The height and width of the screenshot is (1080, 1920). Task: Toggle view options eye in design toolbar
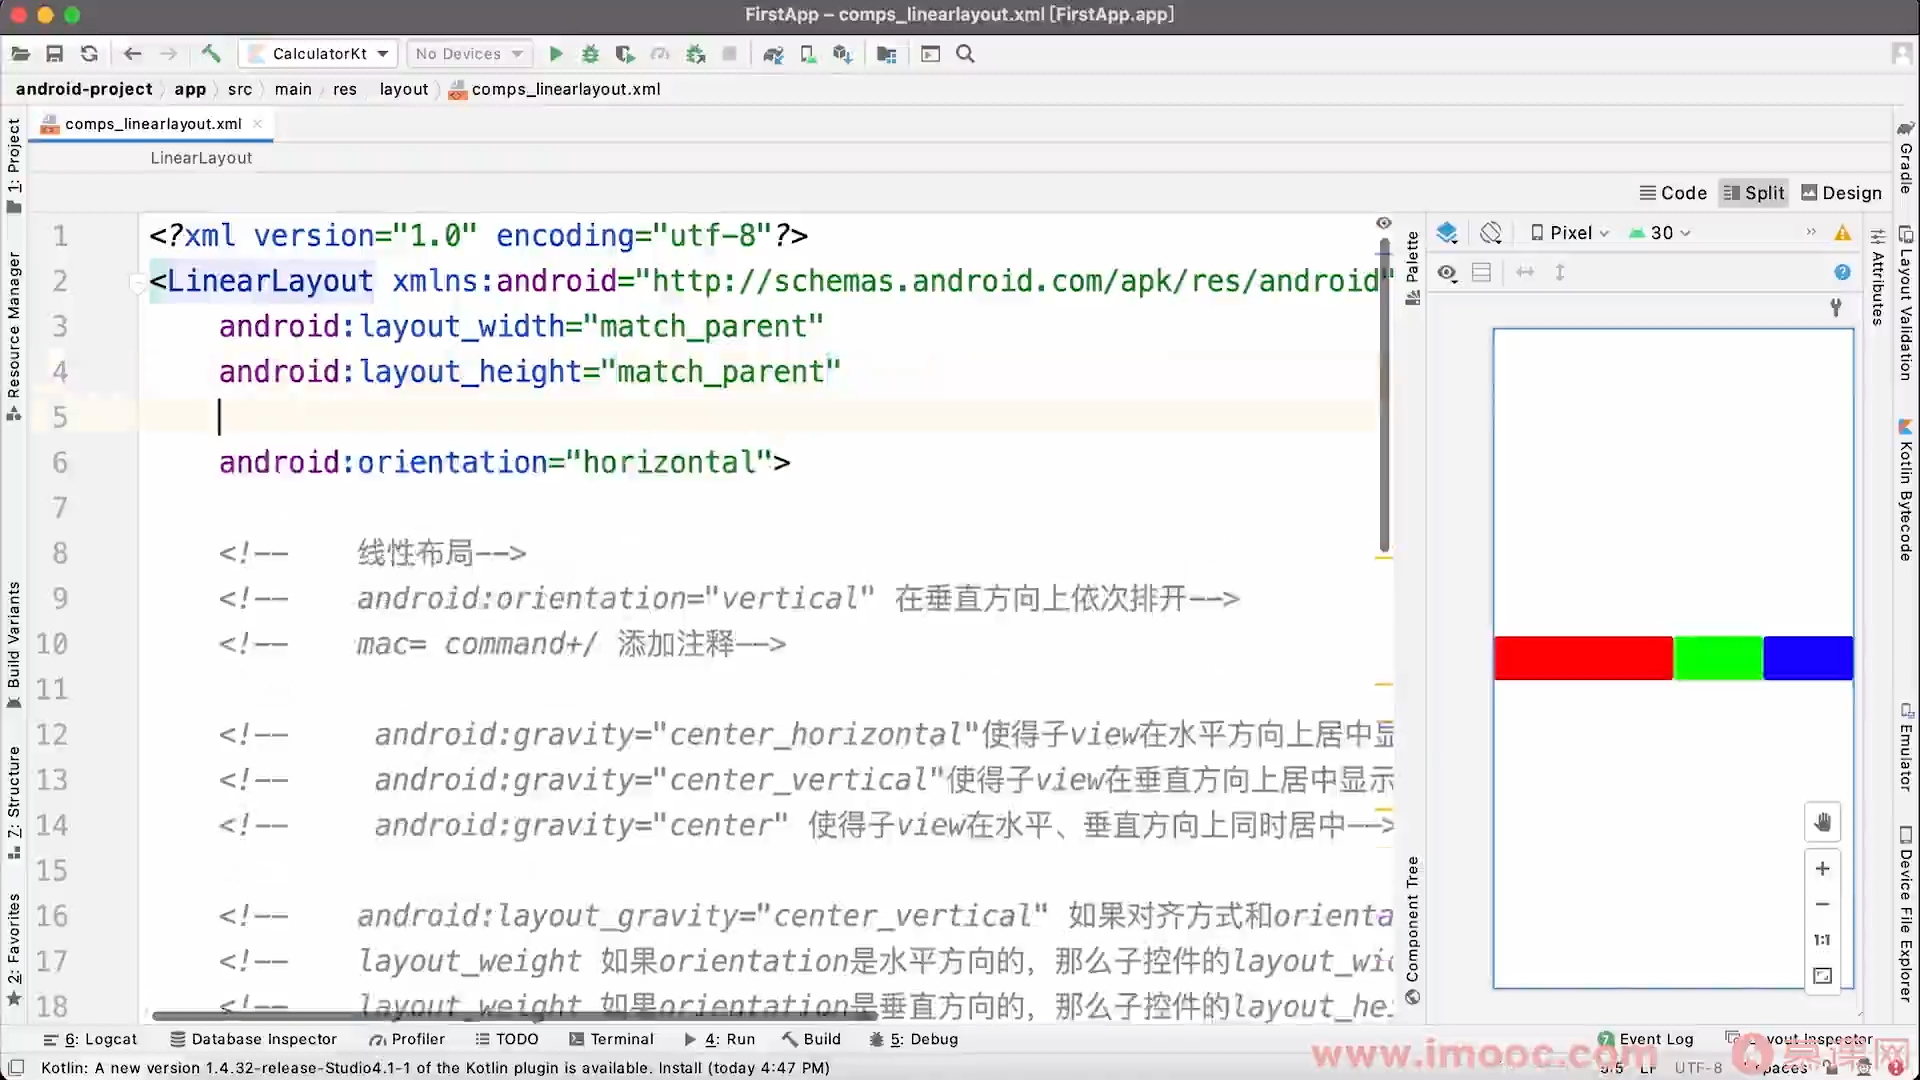pyautogui.click(x=1447, y=273)
